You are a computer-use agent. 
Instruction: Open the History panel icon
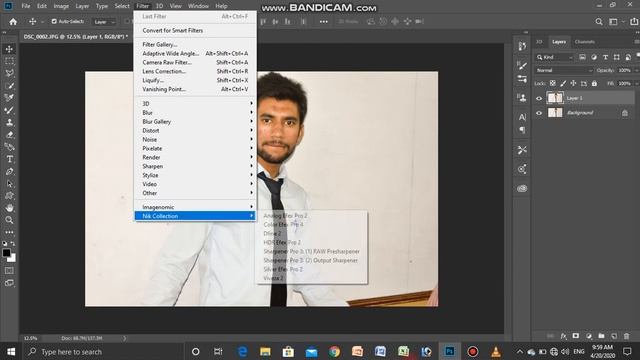(x=522, y=46)
